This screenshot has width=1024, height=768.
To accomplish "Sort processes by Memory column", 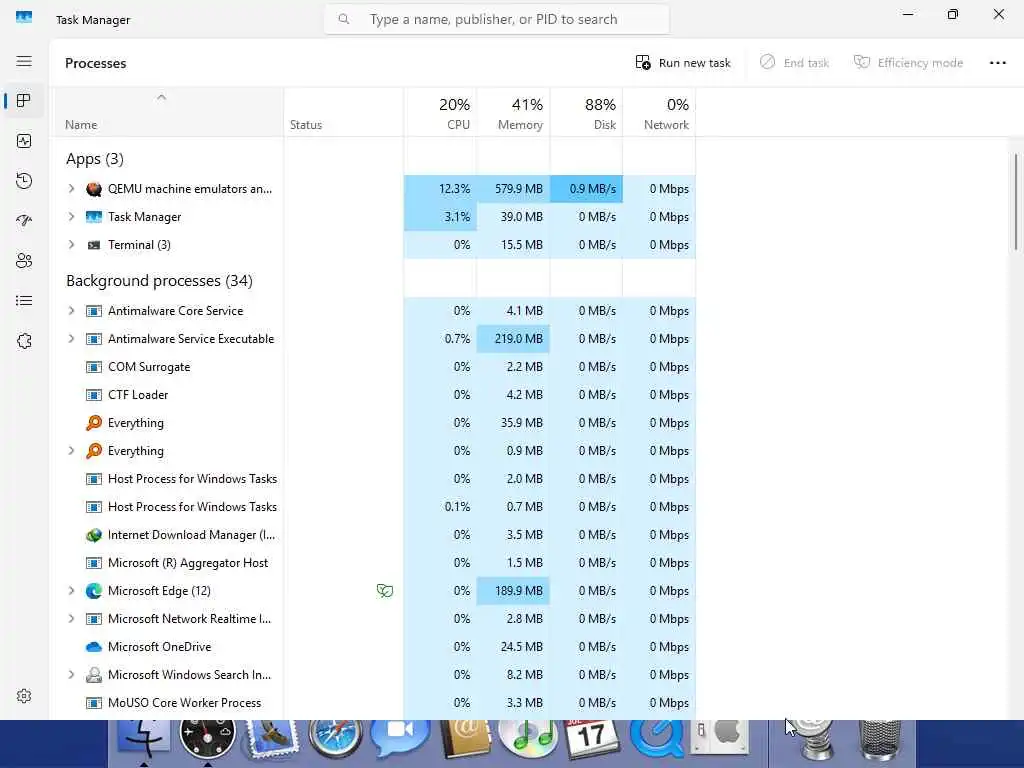I will [x=513, y=112].
